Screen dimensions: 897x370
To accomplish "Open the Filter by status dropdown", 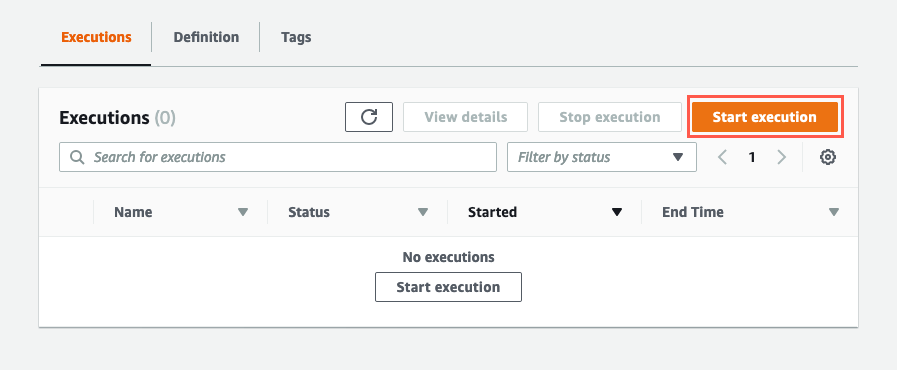I will point(602,157).
